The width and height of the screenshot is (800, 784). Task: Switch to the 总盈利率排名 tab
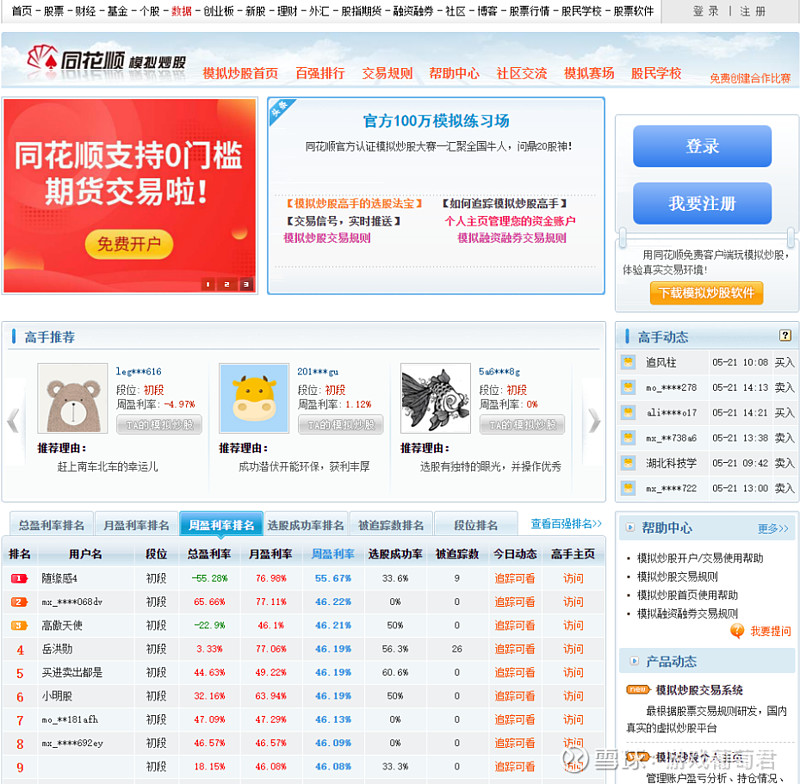[50, 523]
